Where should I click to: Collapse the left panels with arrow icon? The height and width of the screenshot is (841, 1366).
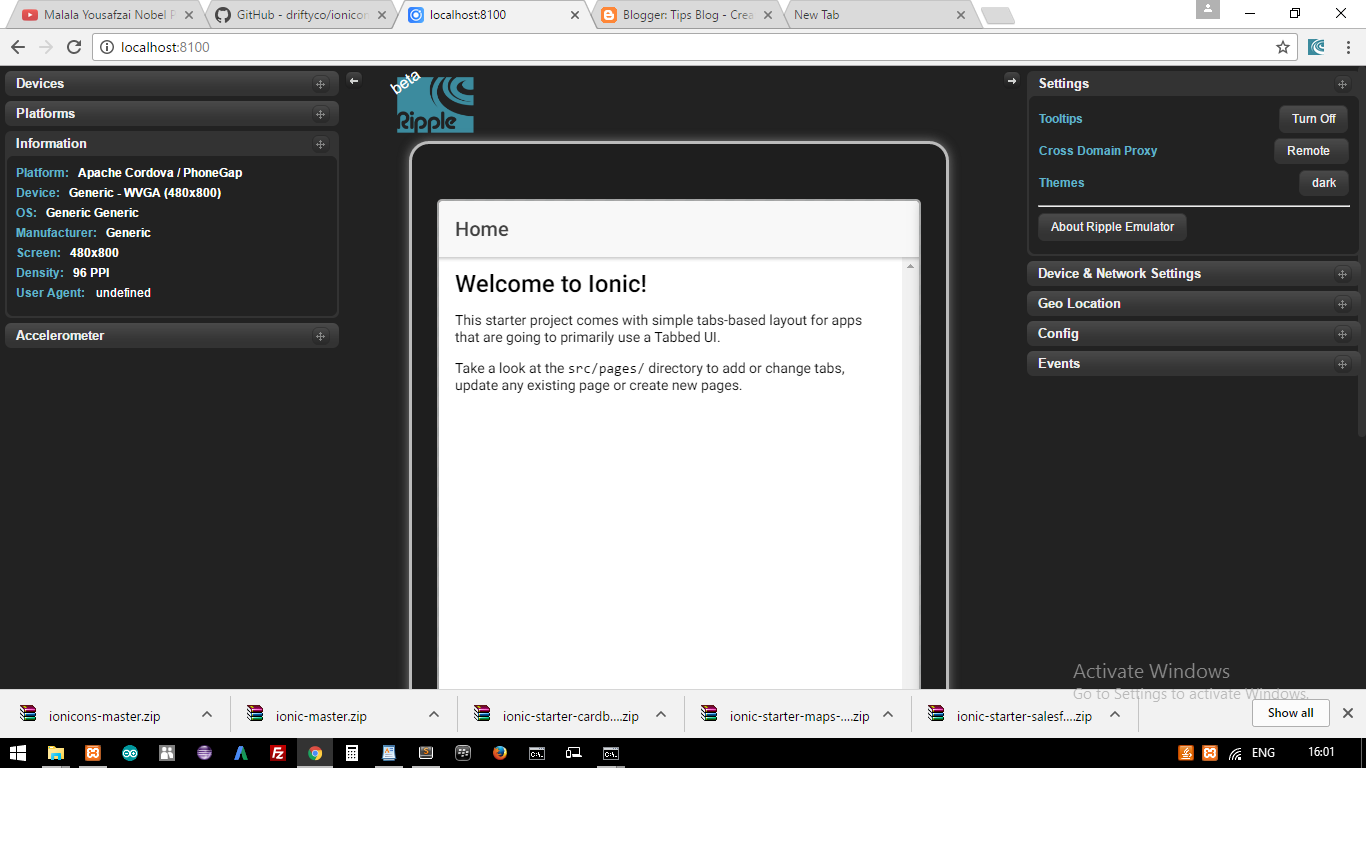tap(354, 80)
